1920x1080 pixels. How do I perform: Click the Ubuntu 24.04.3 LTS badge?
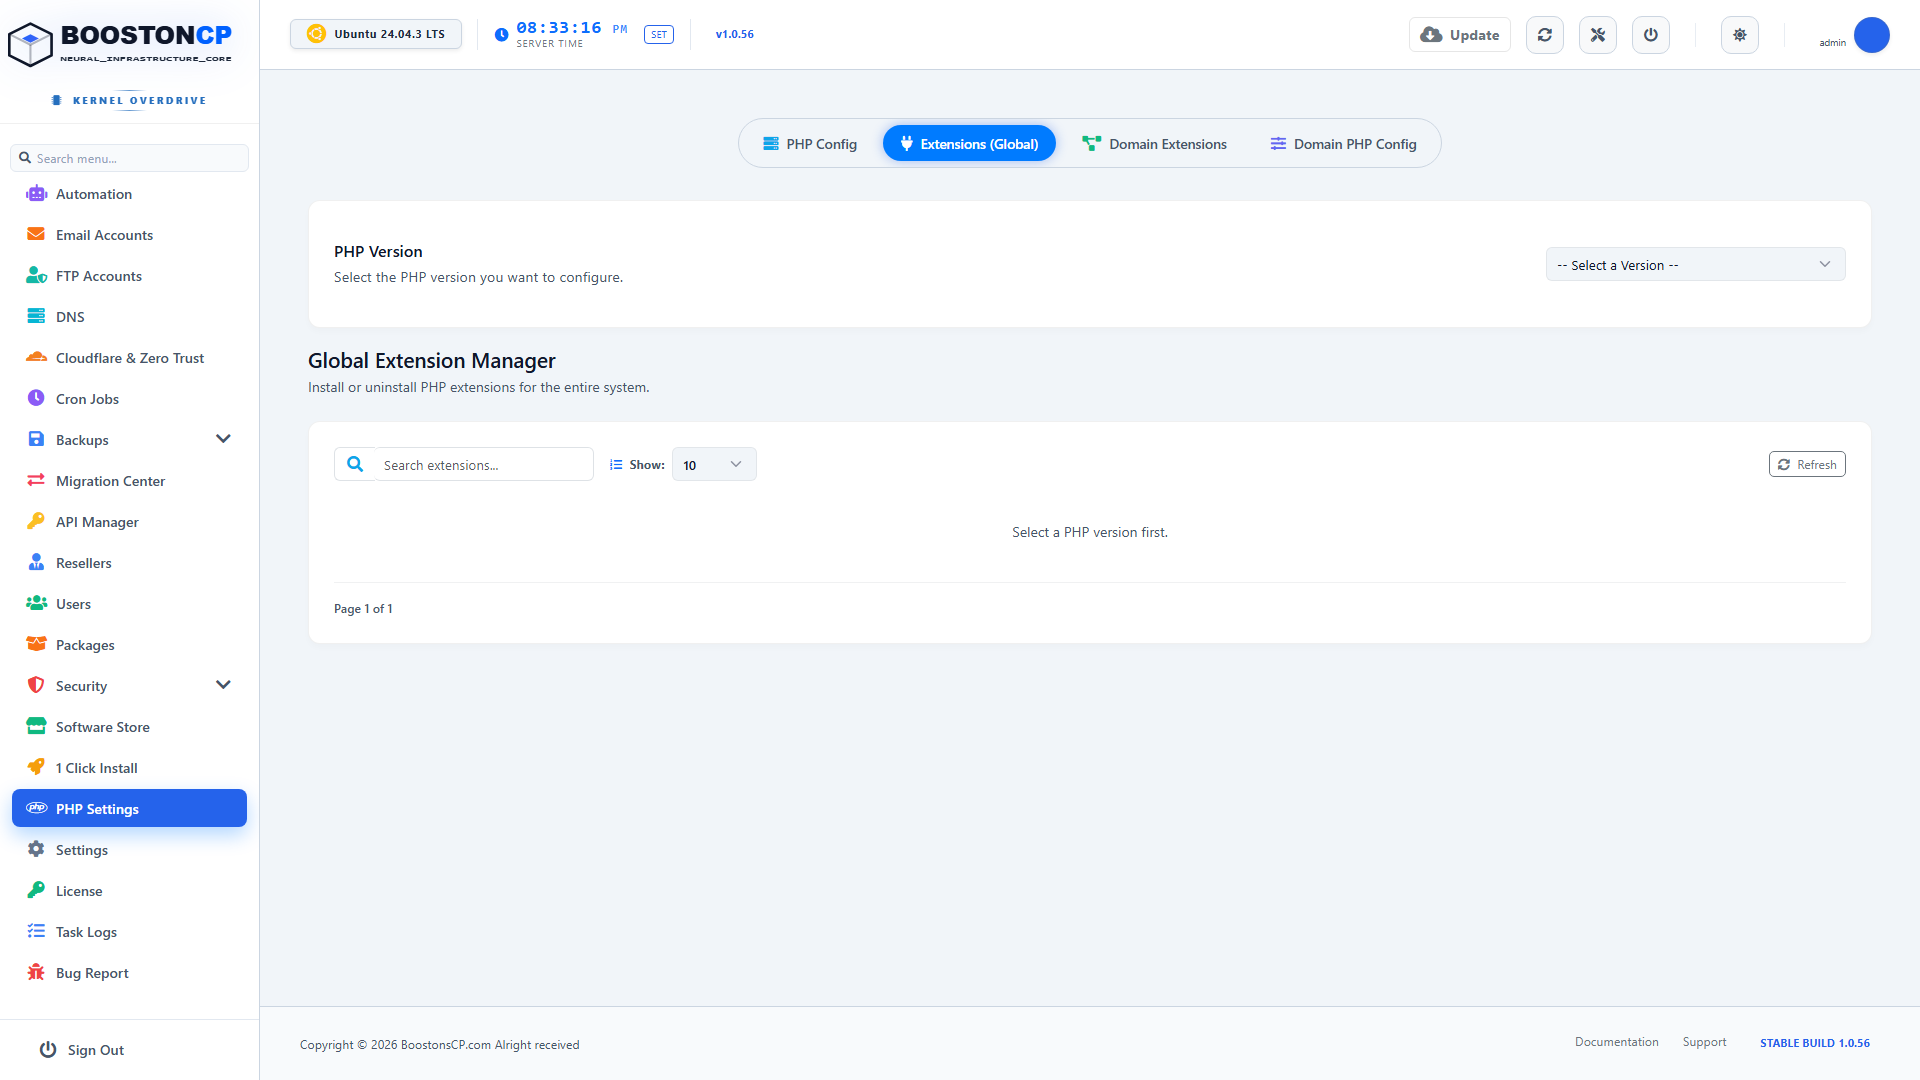click(376, 34)
